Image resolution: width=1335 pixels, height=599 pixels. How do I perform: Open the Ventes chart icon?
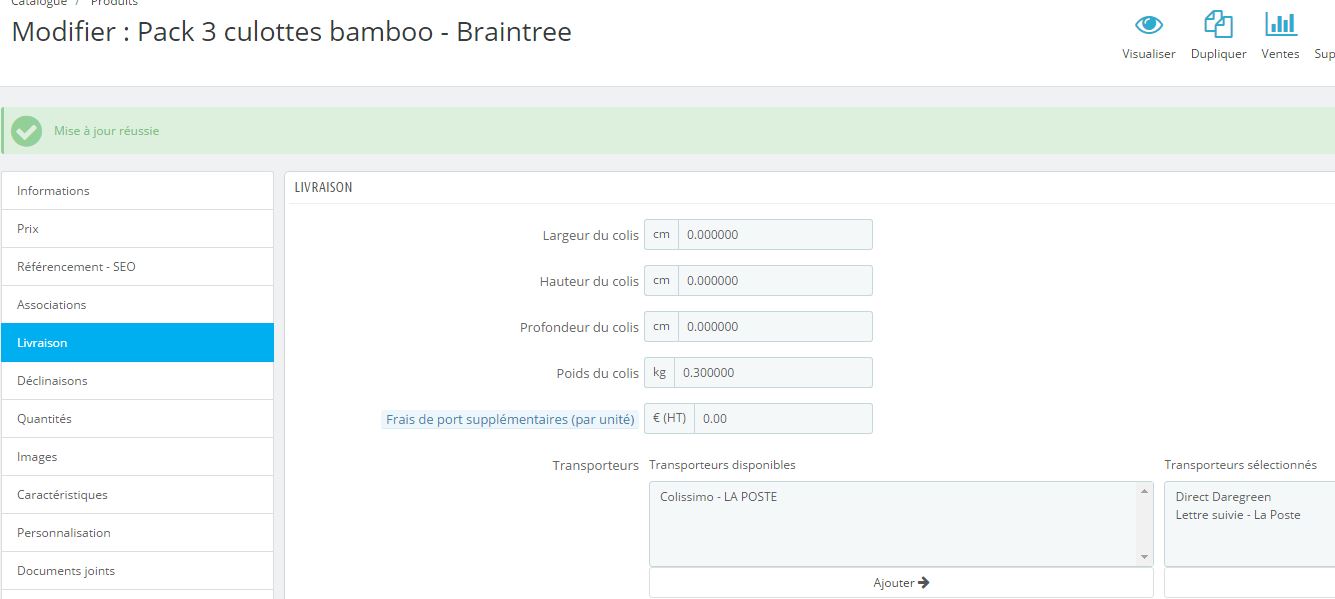point(1280,25)
